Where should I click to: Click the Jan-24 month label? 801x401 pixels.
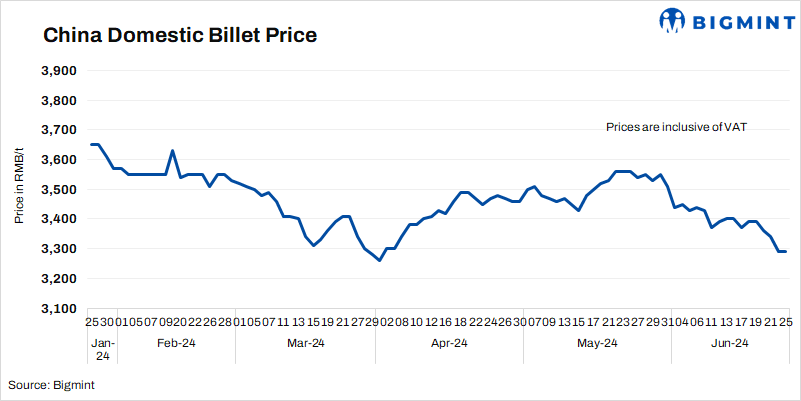point(103,350)
